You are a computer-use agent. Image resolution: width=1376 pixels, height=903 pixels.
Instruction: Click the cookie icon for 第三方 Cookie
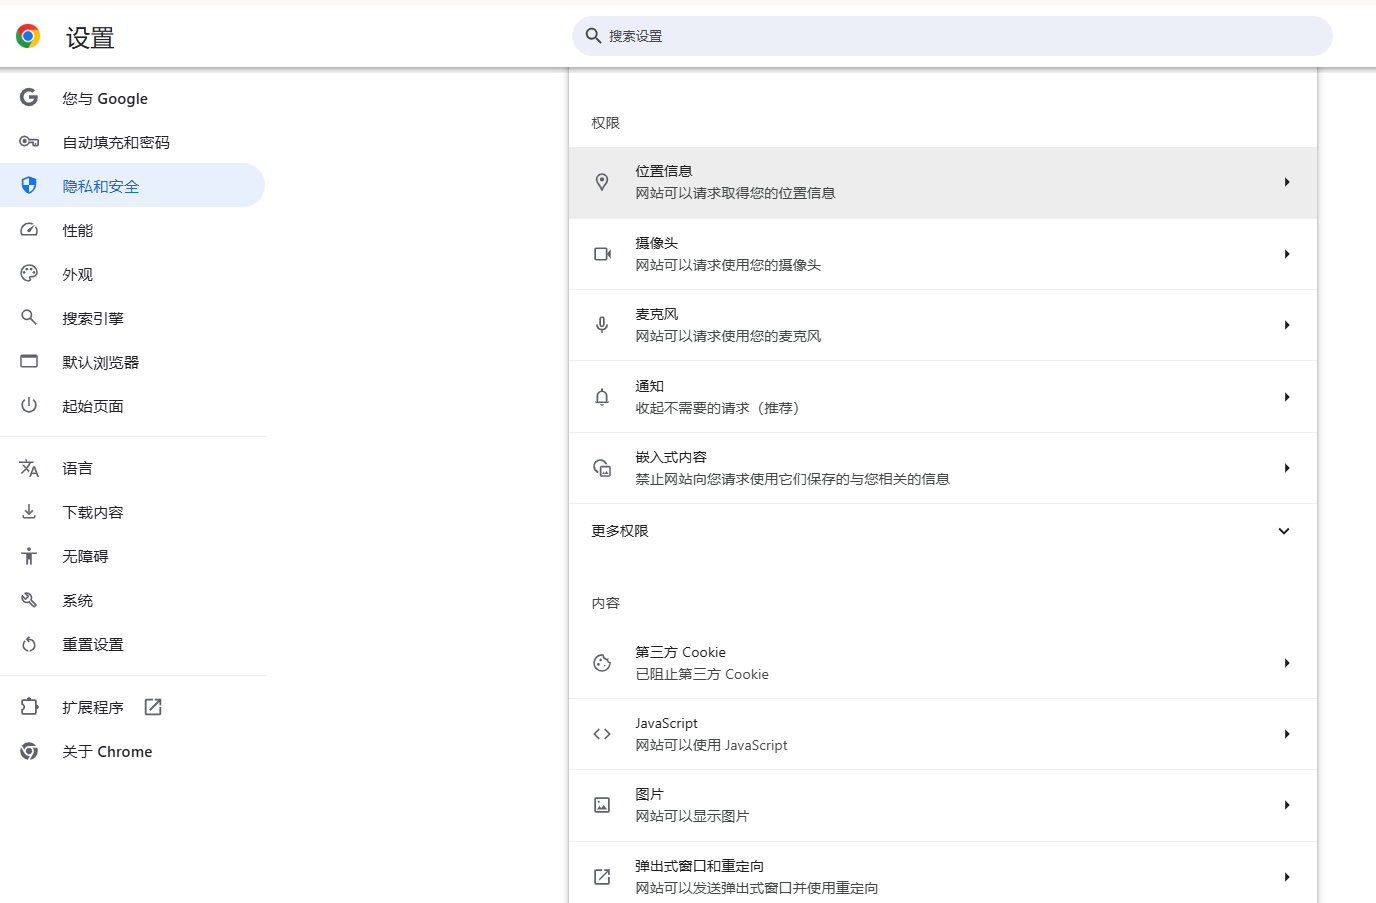pos(602,663)
